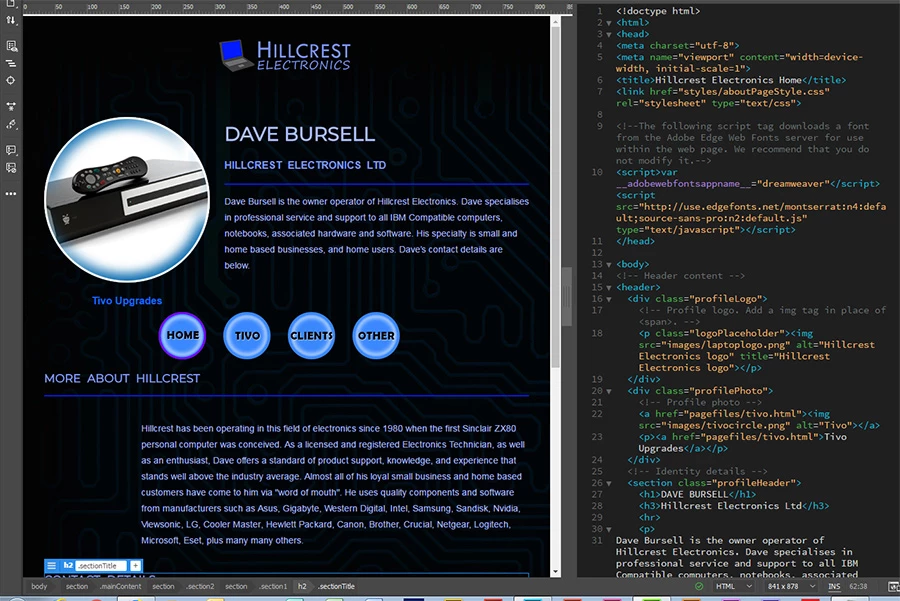900x601 pixels.
Task: Select h2 in the tag selector
Action: [x=302, y=586]
